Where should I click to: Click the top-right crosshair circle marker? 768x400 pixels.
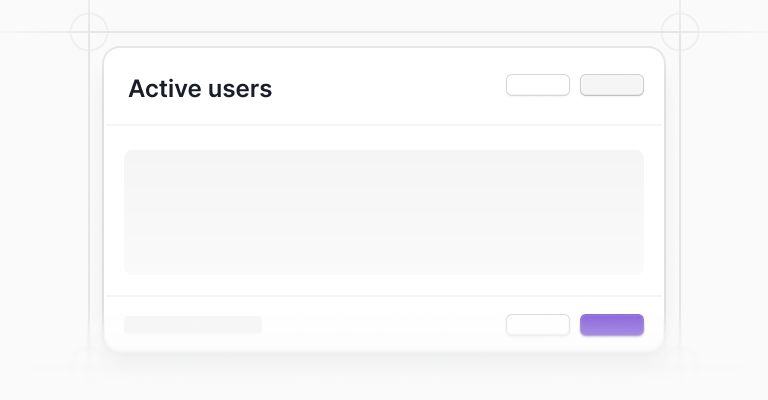(680, 32)
